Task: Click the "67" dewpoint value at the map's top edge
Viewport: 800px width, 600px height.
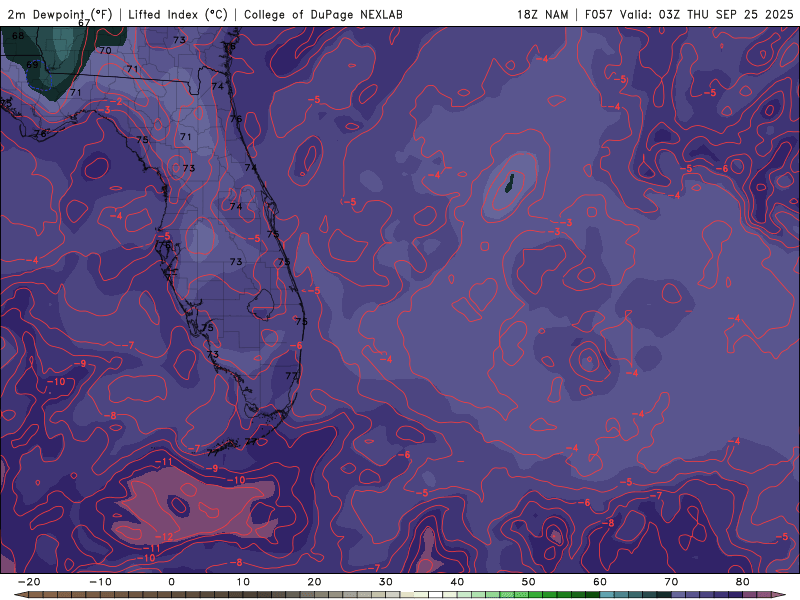Action: pyautogui.click(x=84, y=23)
